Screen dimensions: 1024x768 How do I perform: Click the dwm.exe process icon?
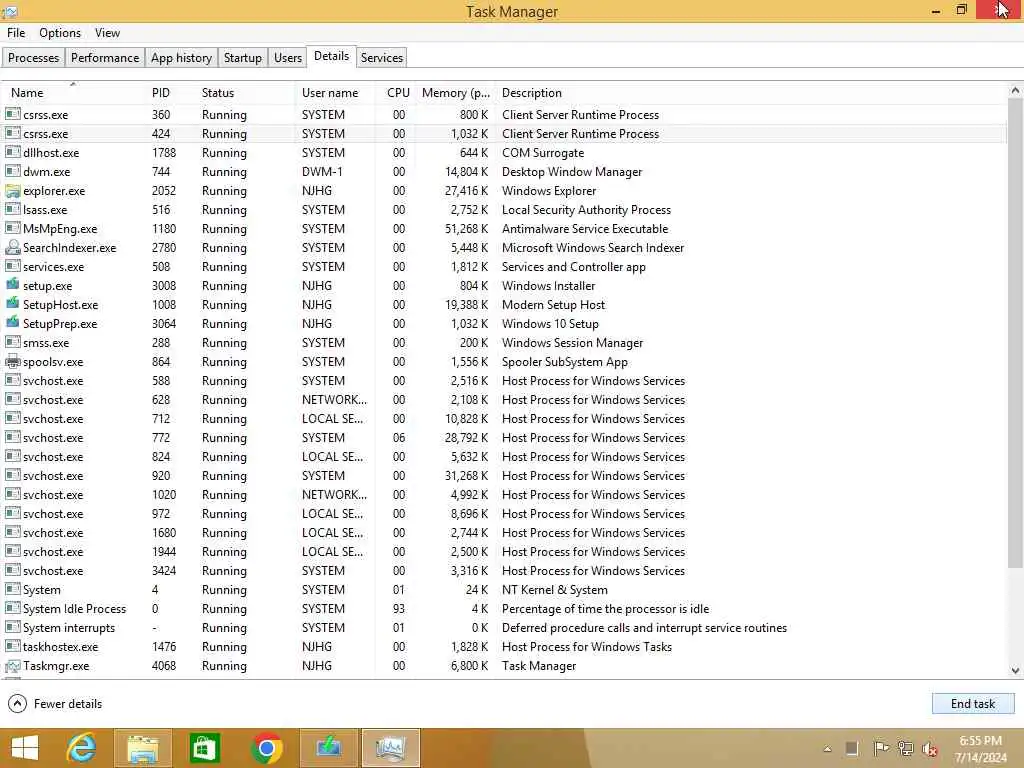coord(12,172)
